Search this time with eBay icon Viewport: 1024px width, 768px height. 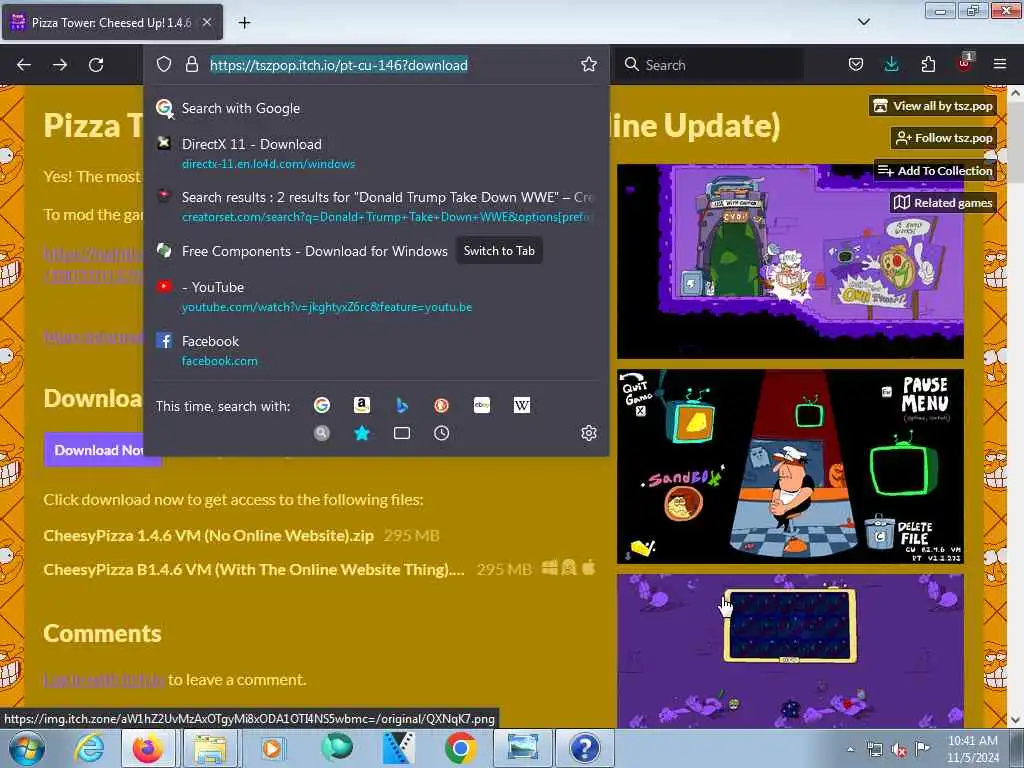(x=481, y=406)
